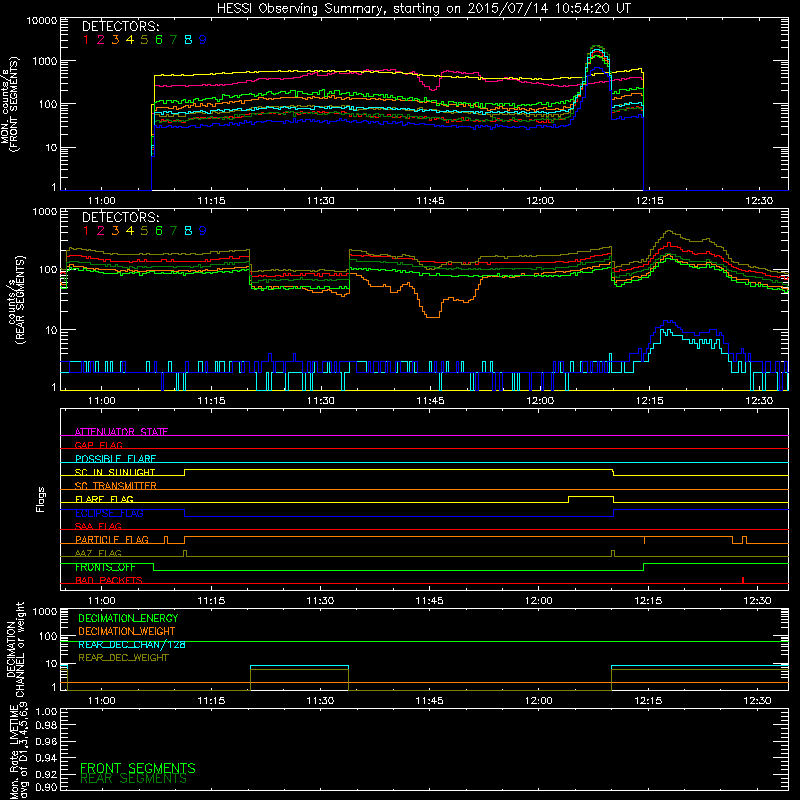800x800 pixels.
Task: Click the PARTICLE FLAG label
Action: [x=112, y=540]
